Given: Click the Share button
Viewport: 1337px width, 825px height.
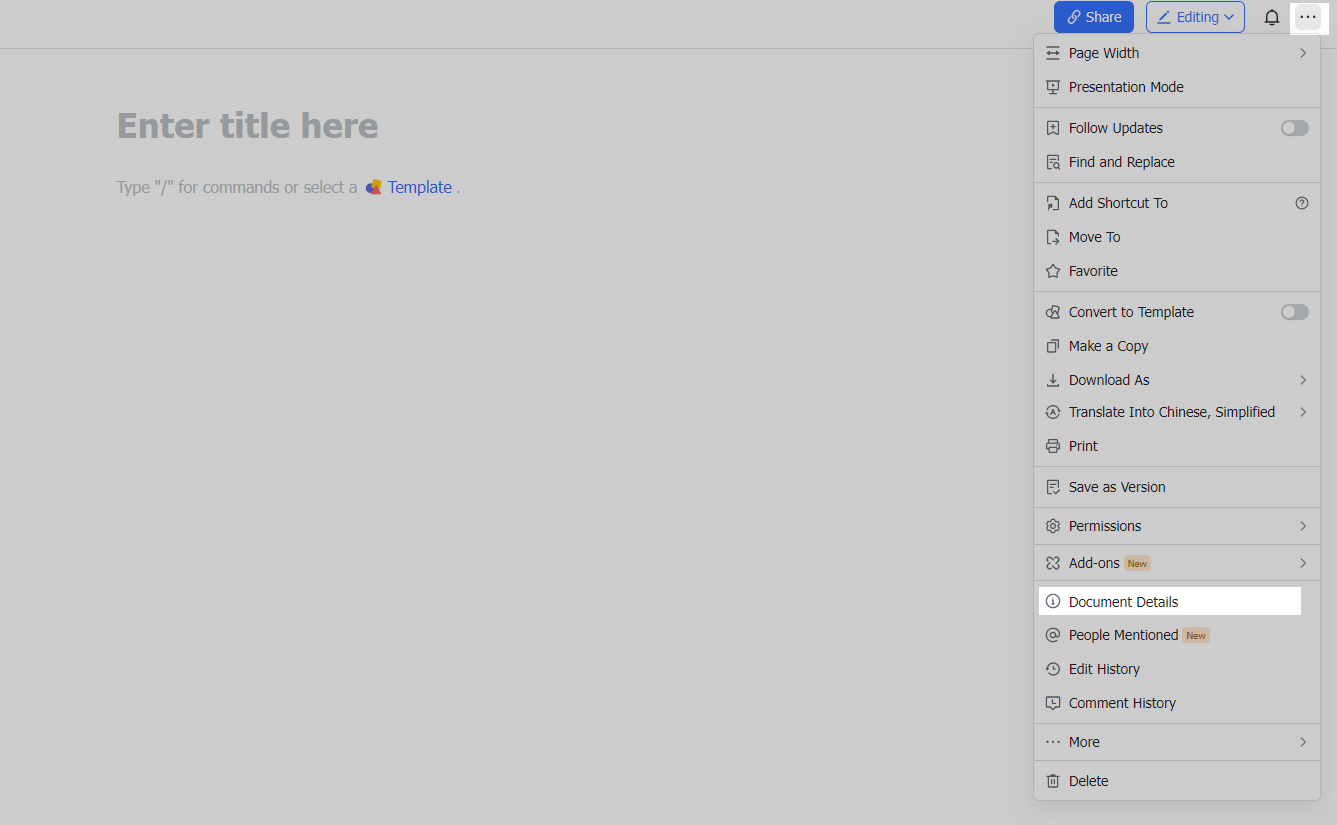Looking at the screenshot, I should point(1093,17).
